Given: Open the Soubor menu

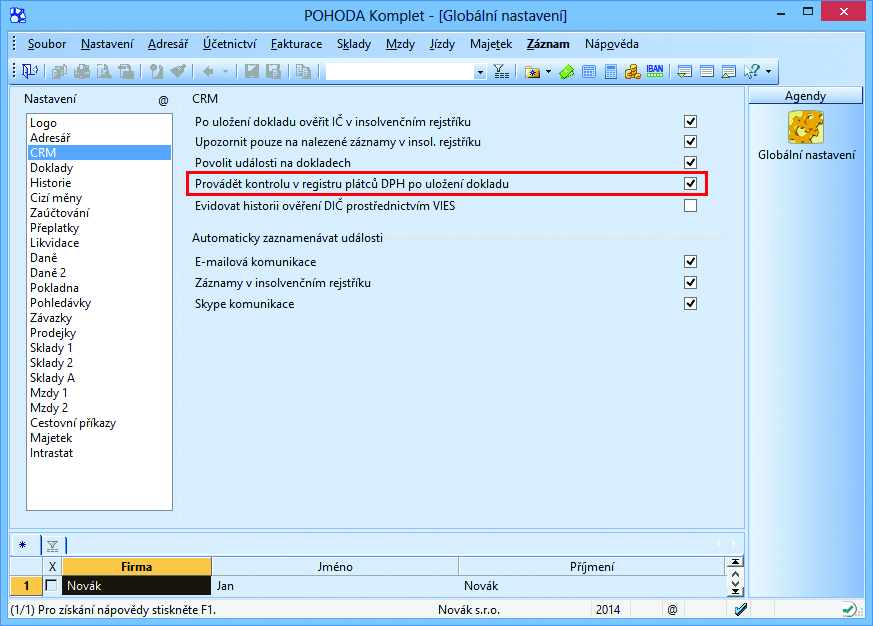Looking at the screenshot, I should coord(47,44).
